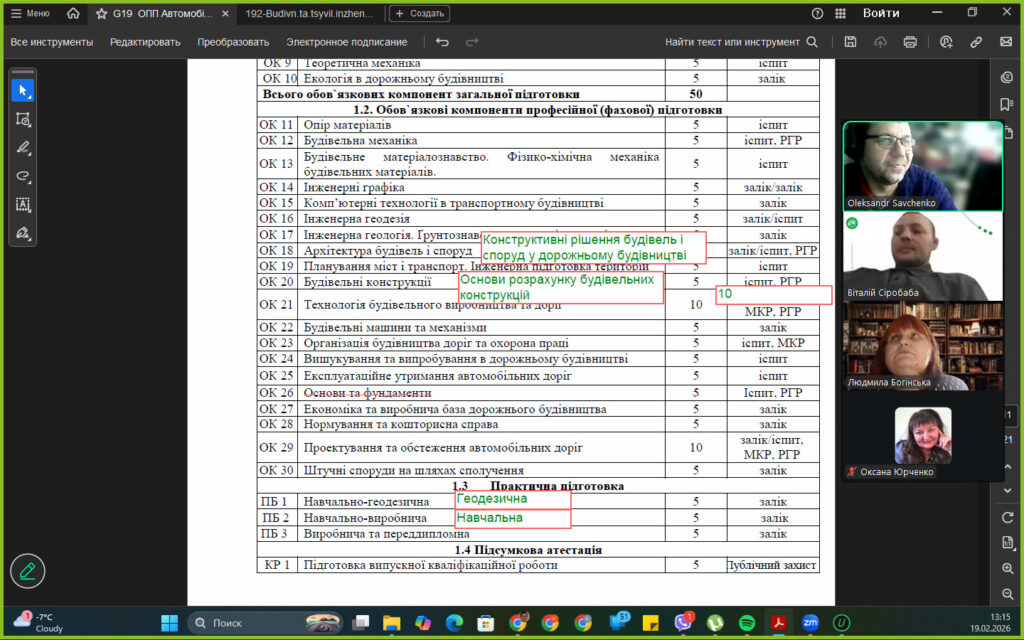Rotate the page with the rotate icon
This screenshot has height=640, width=1024.
point(1007,517)
